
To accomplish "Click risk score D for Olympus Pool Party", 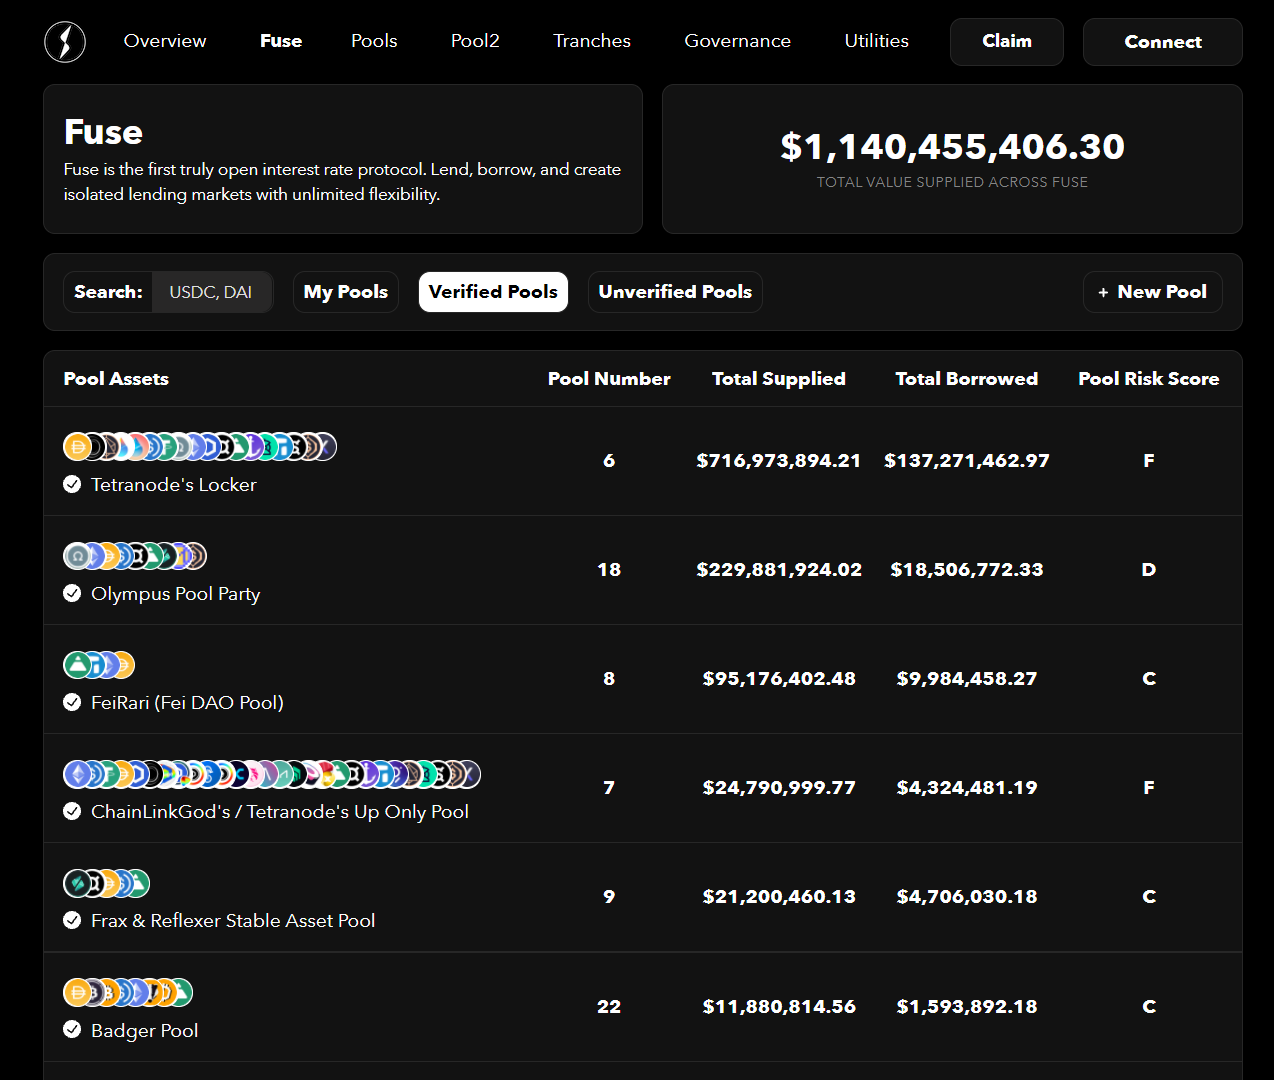I will 1149,570.
